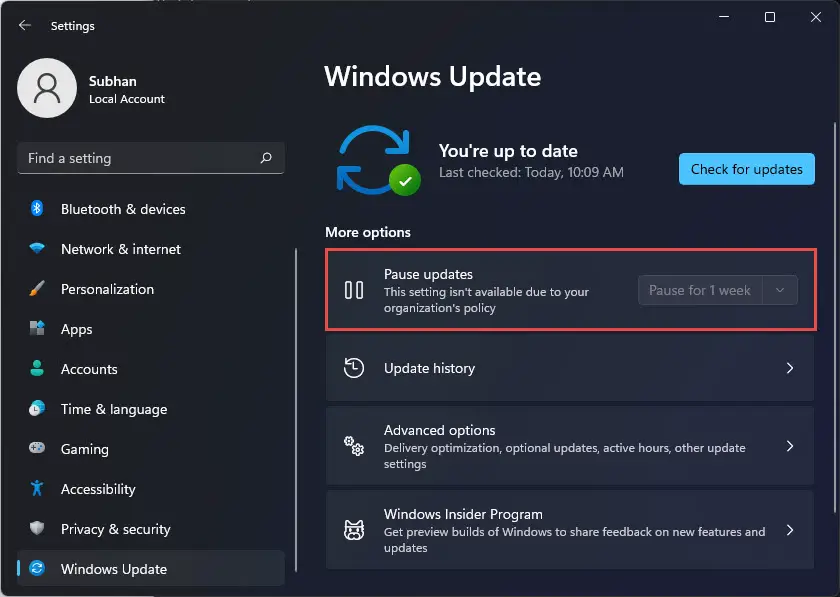Click the Update history clock icon

pos(354,368)
